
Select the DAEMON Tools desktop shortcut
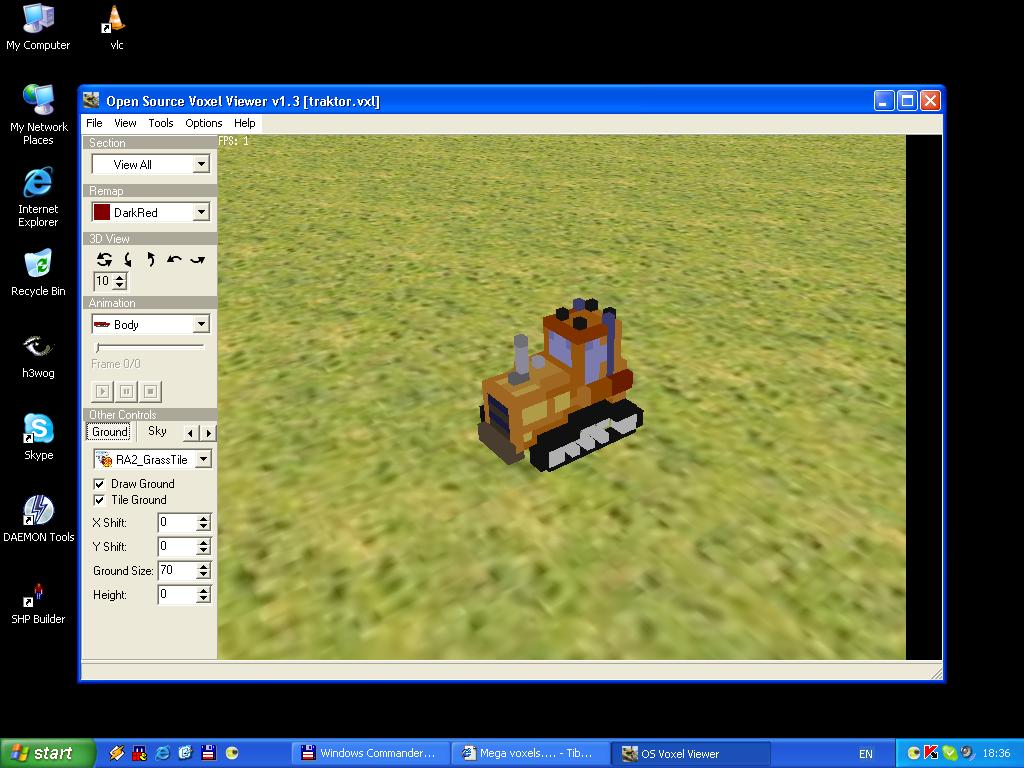click(39, 519)
